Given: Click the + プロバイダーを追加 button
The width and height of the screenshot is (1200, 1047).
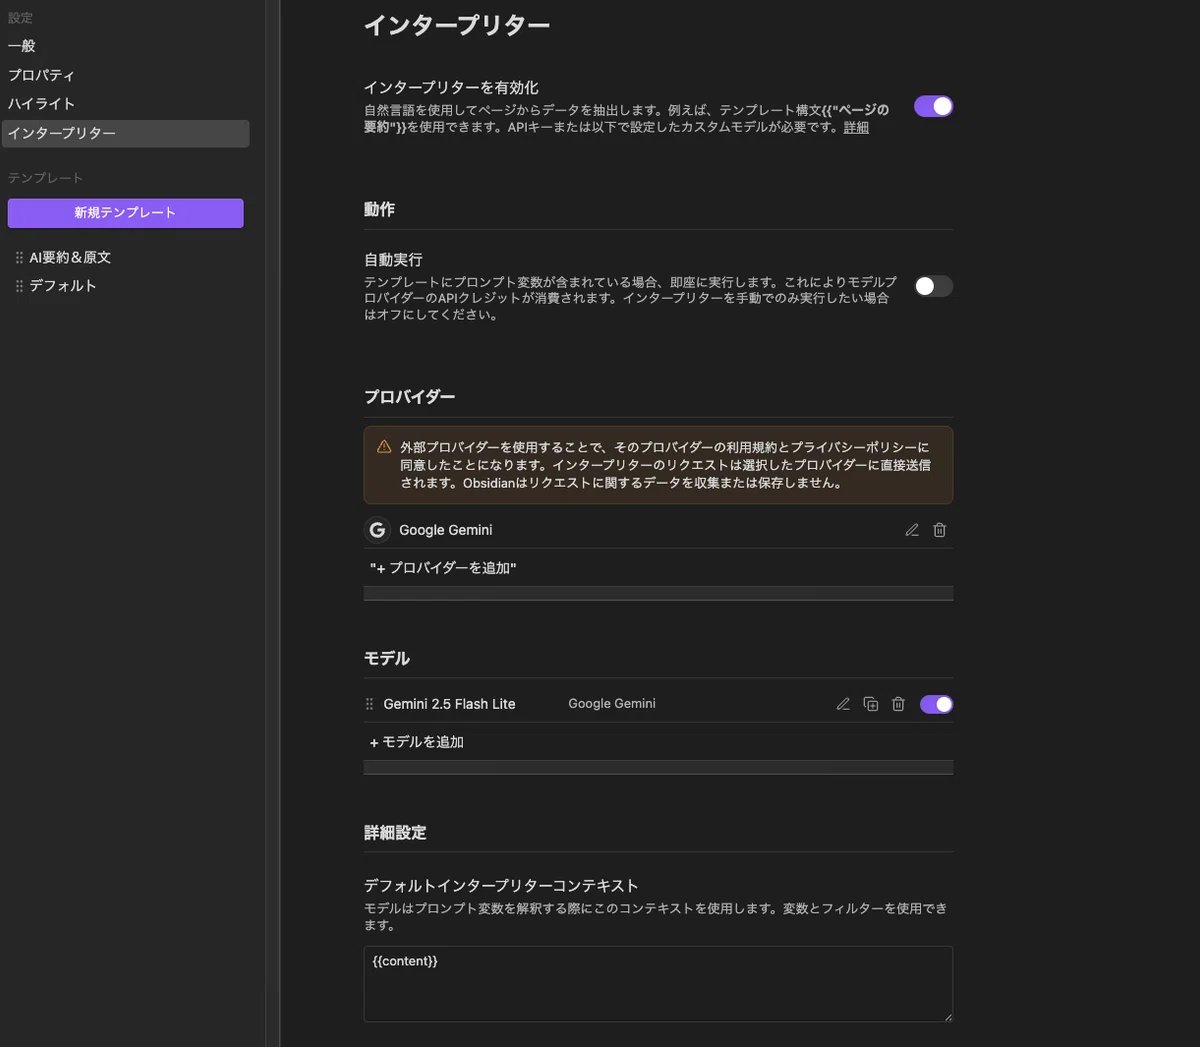Looking at the screenshot, I should 443,568.
